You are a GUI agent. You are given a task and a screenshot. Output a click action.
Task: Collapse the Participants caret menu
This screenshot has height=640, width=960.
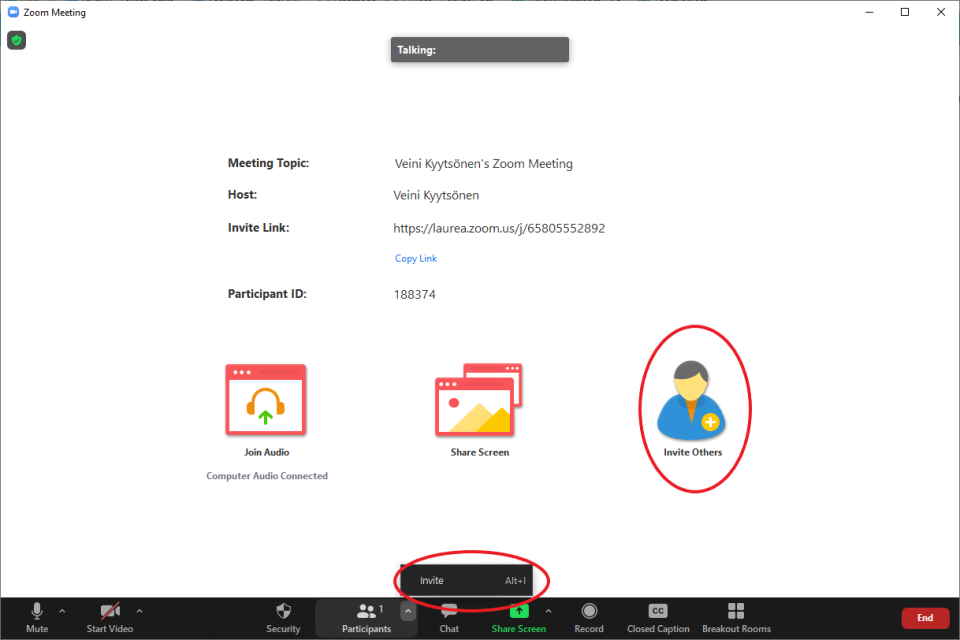tap(408, 611)
